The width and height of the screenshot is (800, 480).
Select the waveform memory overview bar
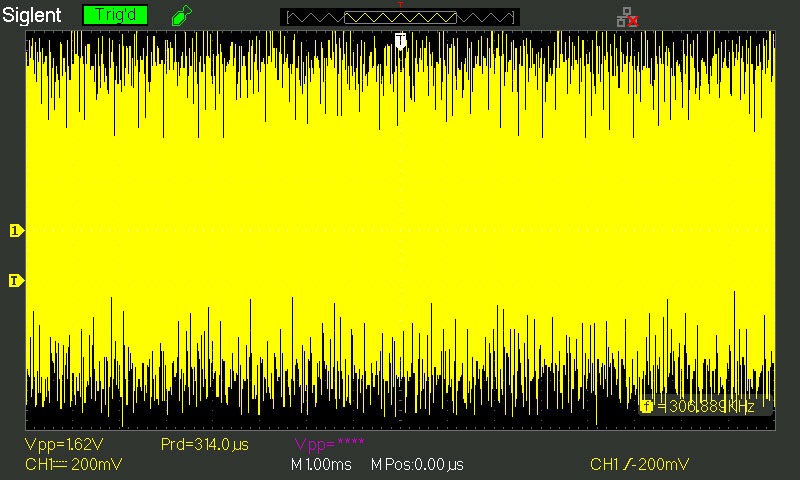coord(400,17)
